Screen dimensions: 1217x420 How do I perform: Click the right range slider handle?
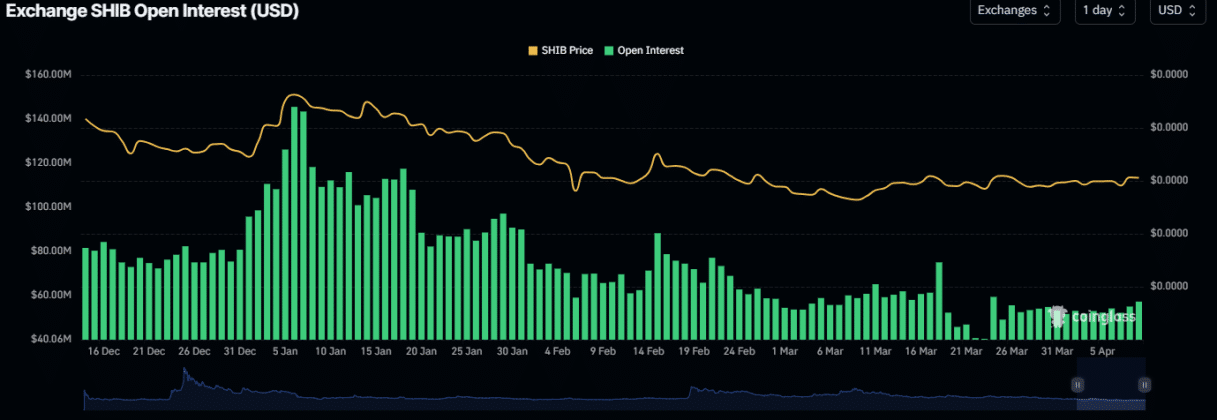pyautogui.click(x=1143, y=384)
